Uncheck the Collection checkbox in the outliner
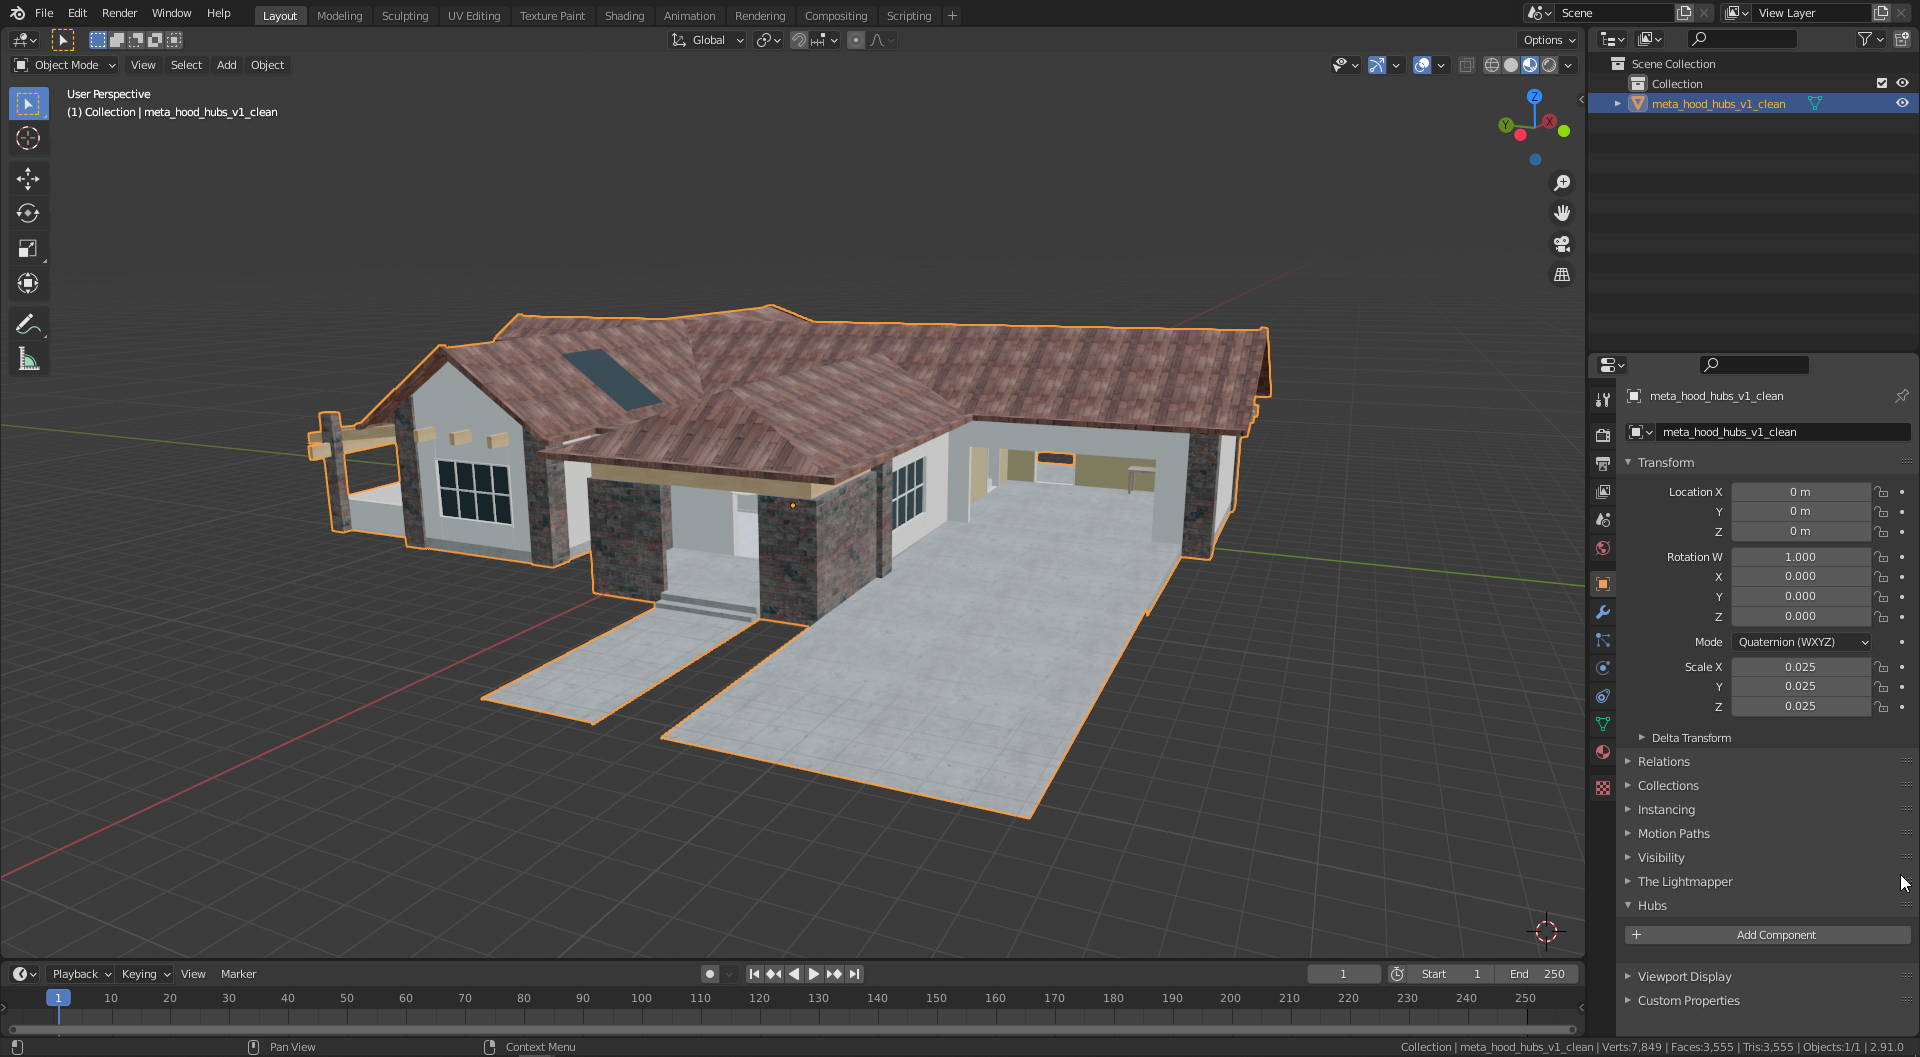Image resolution: width=1920 pixels, height=1057 pixels. [1882, 83]
